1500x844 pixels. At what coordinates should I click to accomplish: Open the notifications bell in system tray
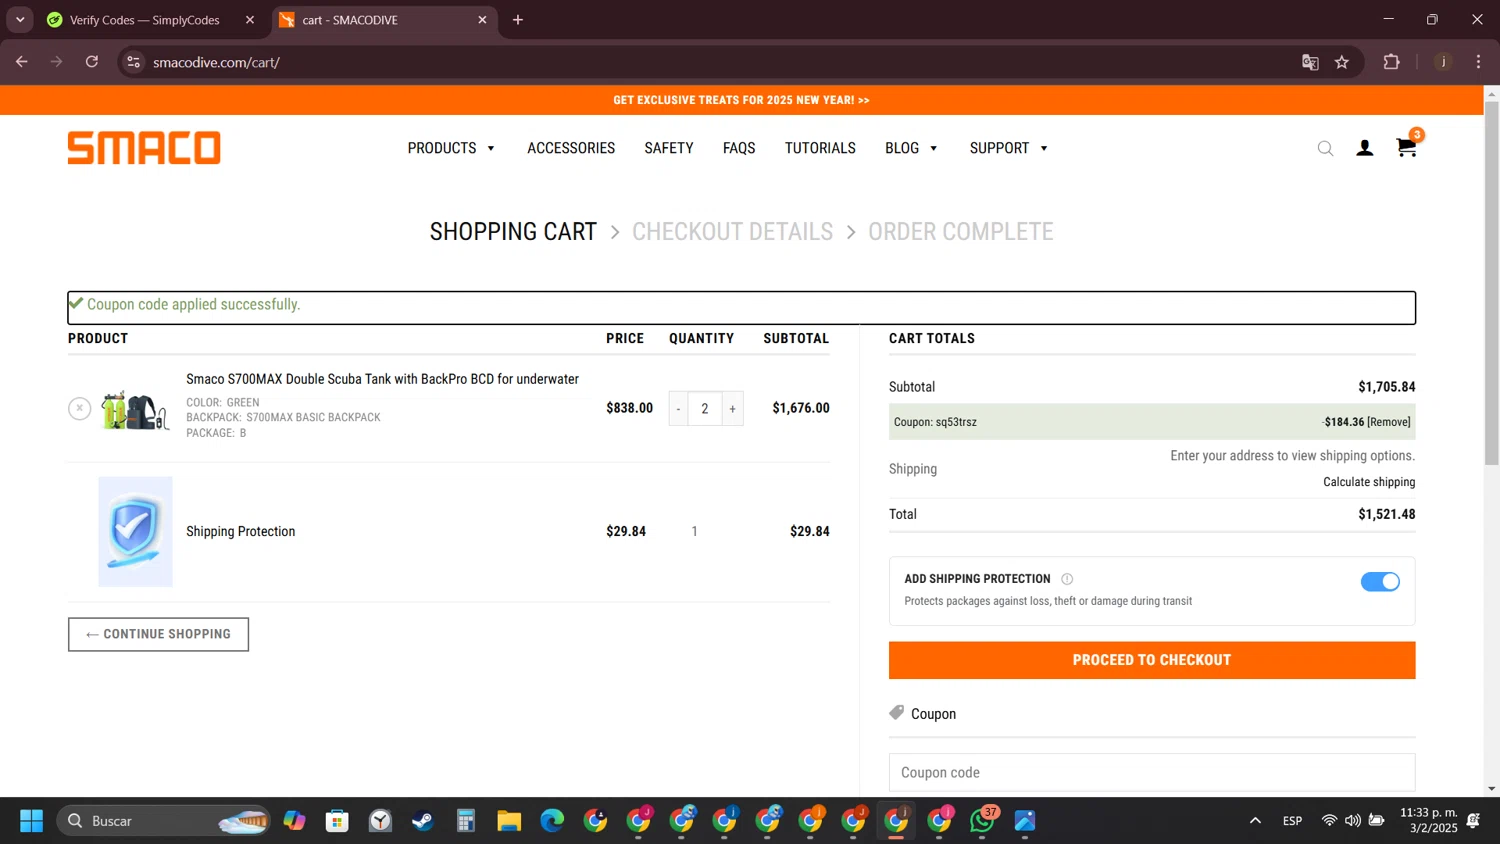pos(1473,821)
